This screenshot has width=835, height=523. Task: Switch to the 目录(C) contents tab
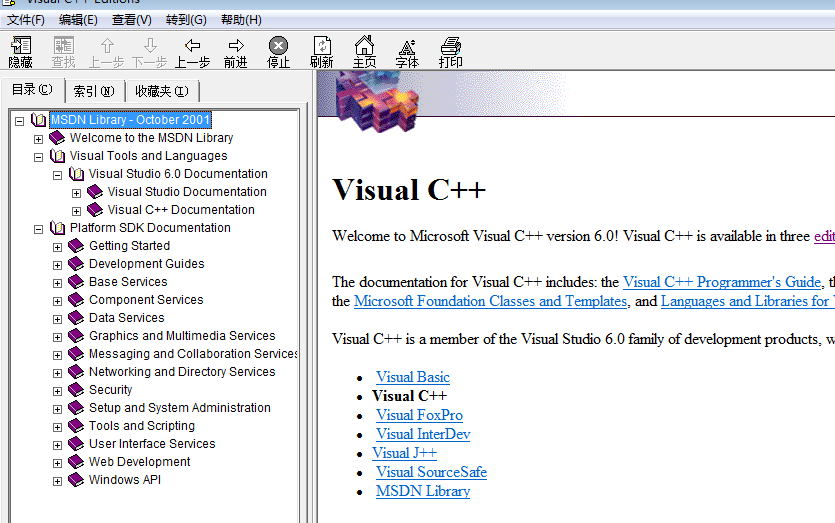(x=32, y=89)
